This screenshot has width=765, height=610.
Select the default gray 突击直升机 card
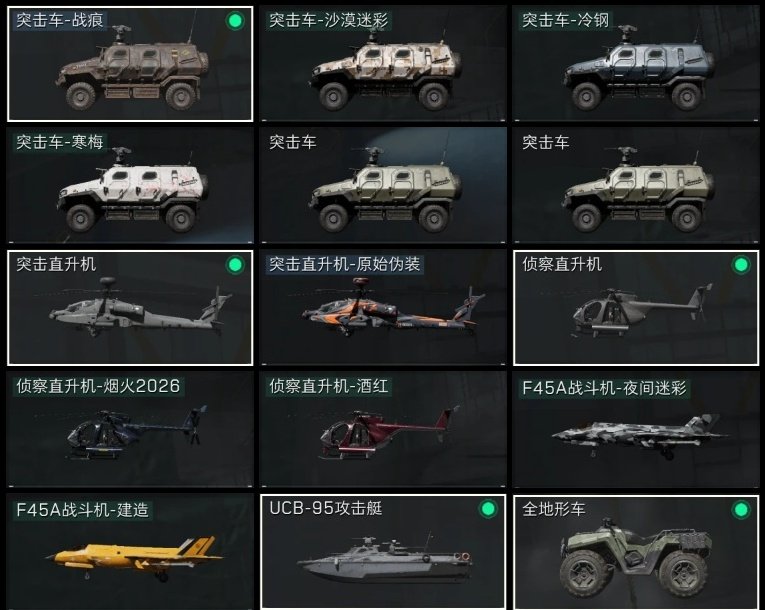point(130,308)
